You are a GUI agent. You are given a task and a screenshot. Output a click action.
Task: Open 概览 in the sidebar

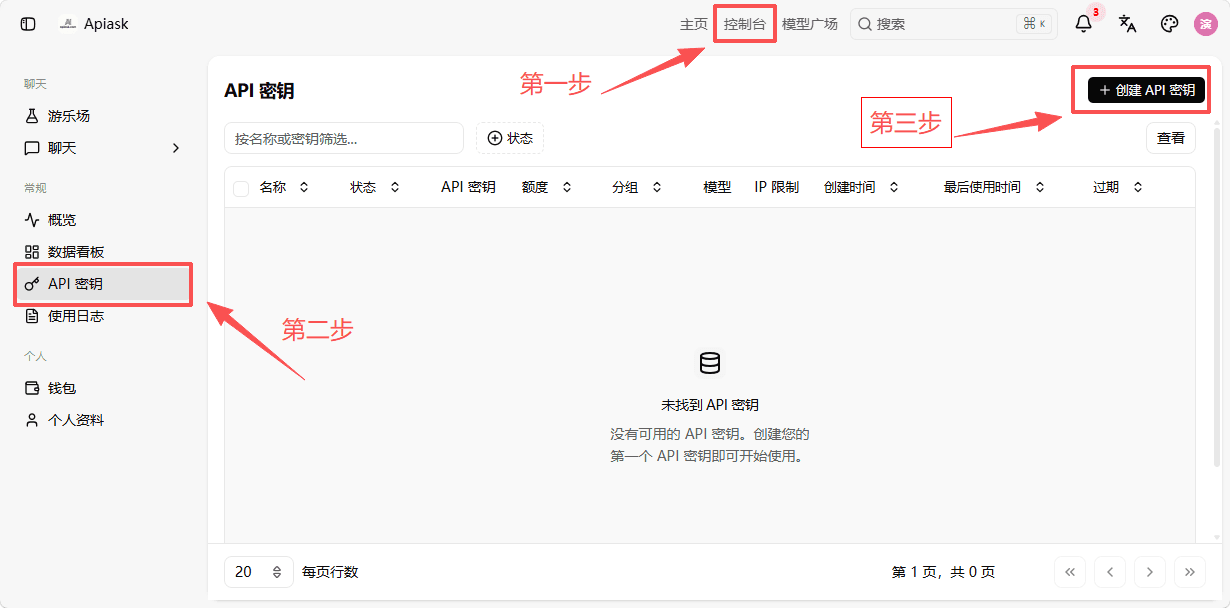click(104, 220)
